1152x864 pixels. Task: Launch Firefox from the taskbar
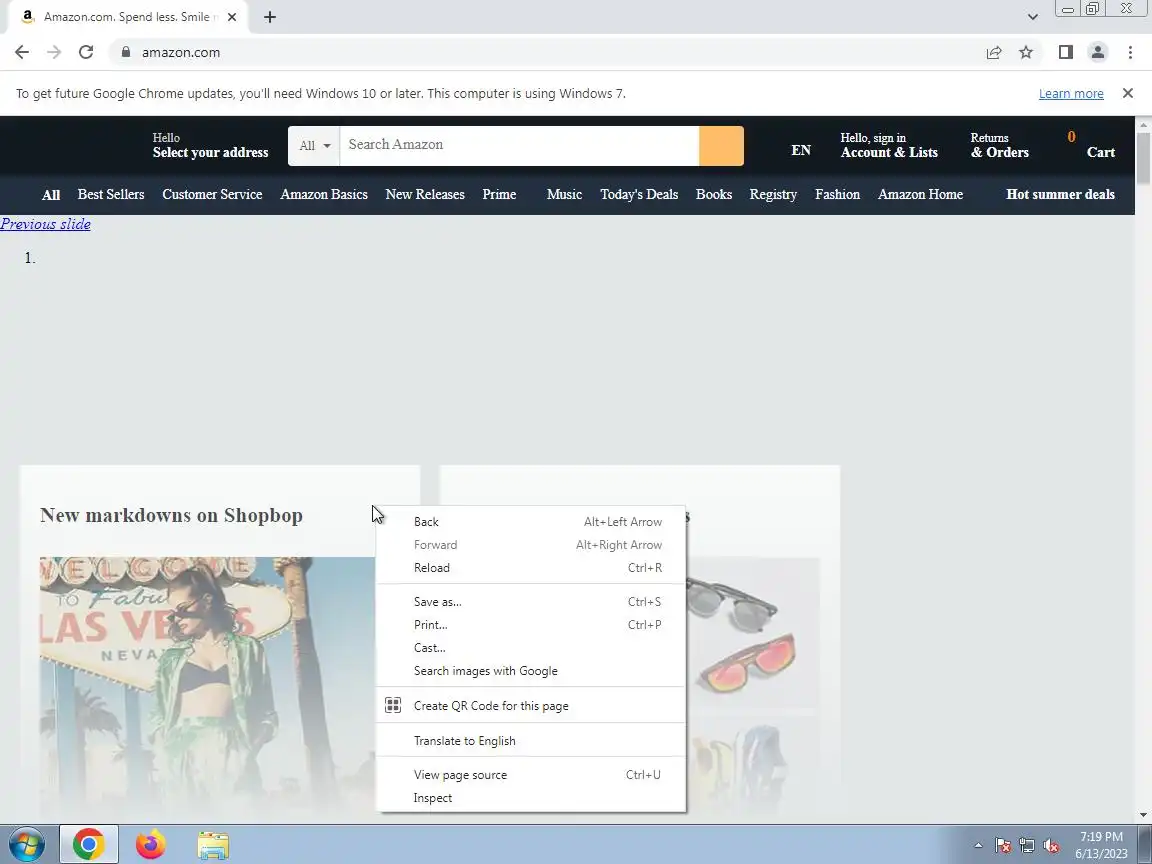click(151, 845)
